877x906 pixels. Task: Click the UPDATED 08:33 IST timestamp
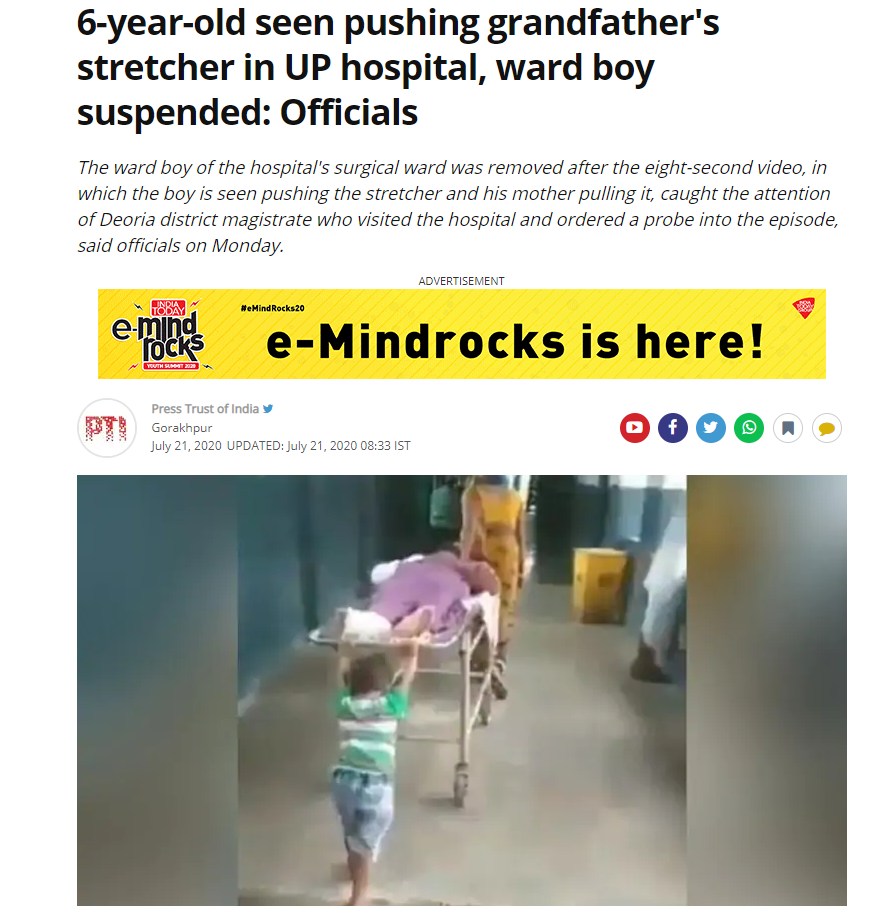(318, 445)
